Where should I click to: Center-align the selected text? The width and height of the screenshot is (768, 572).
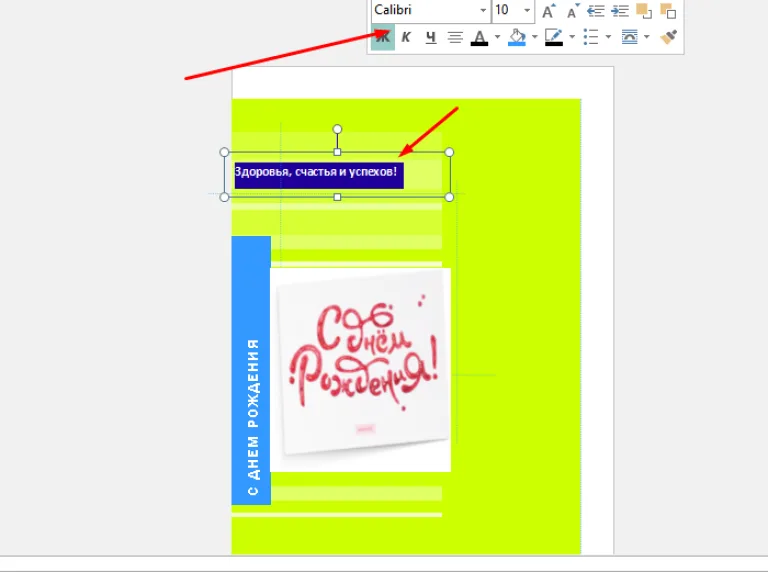tap(455, 37)
